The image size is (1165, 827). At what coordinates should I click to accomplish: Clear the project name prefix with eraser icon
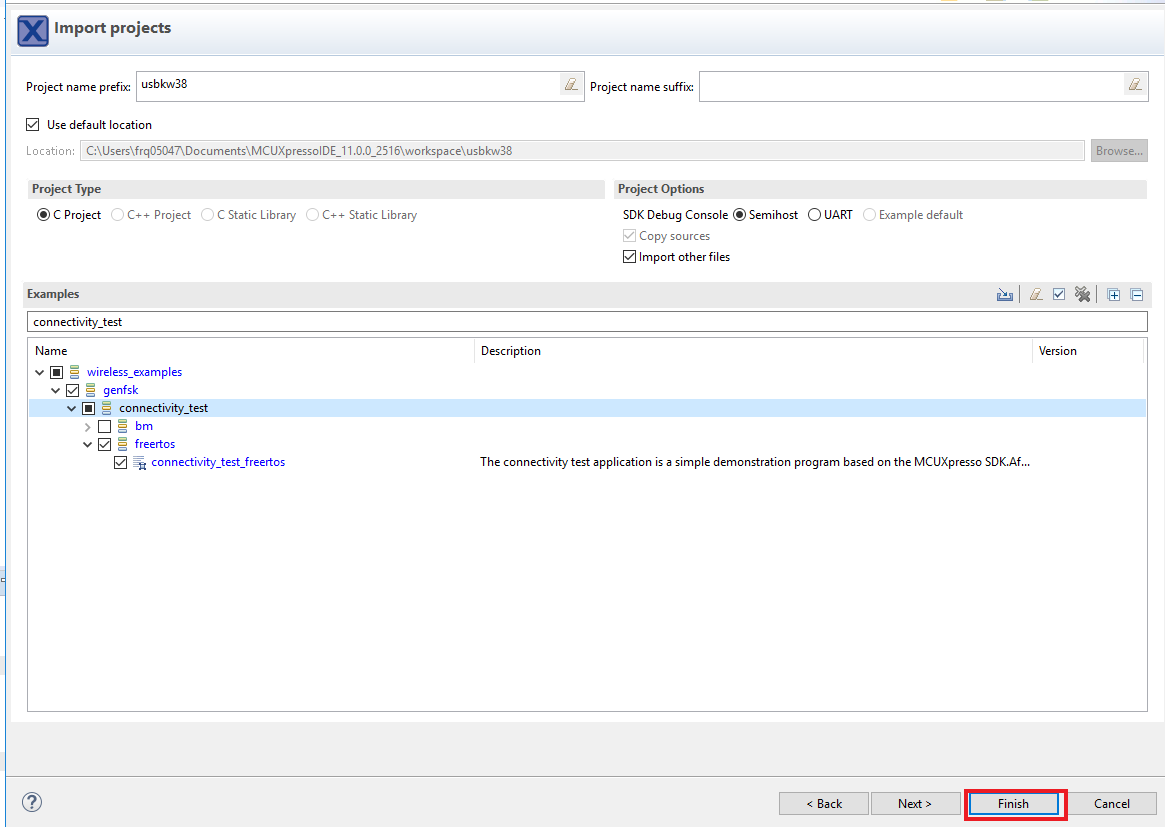tap(571, 85)
